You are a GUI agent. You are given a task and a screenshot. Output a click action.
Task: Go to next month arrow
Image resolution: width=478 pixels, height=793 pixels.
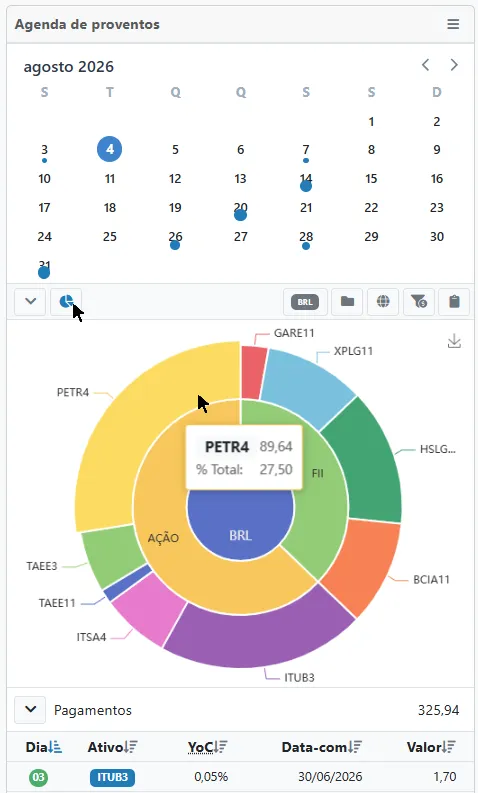(x=454, y=65)
